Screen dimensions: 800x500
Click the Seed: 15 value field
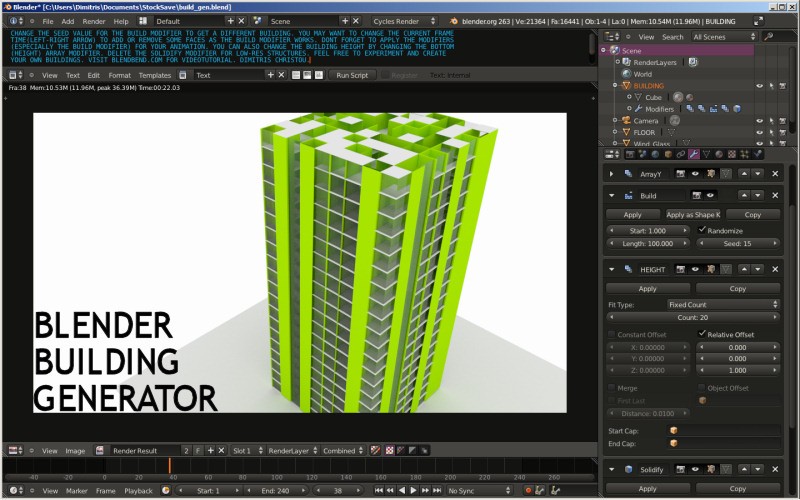point(738,243)
